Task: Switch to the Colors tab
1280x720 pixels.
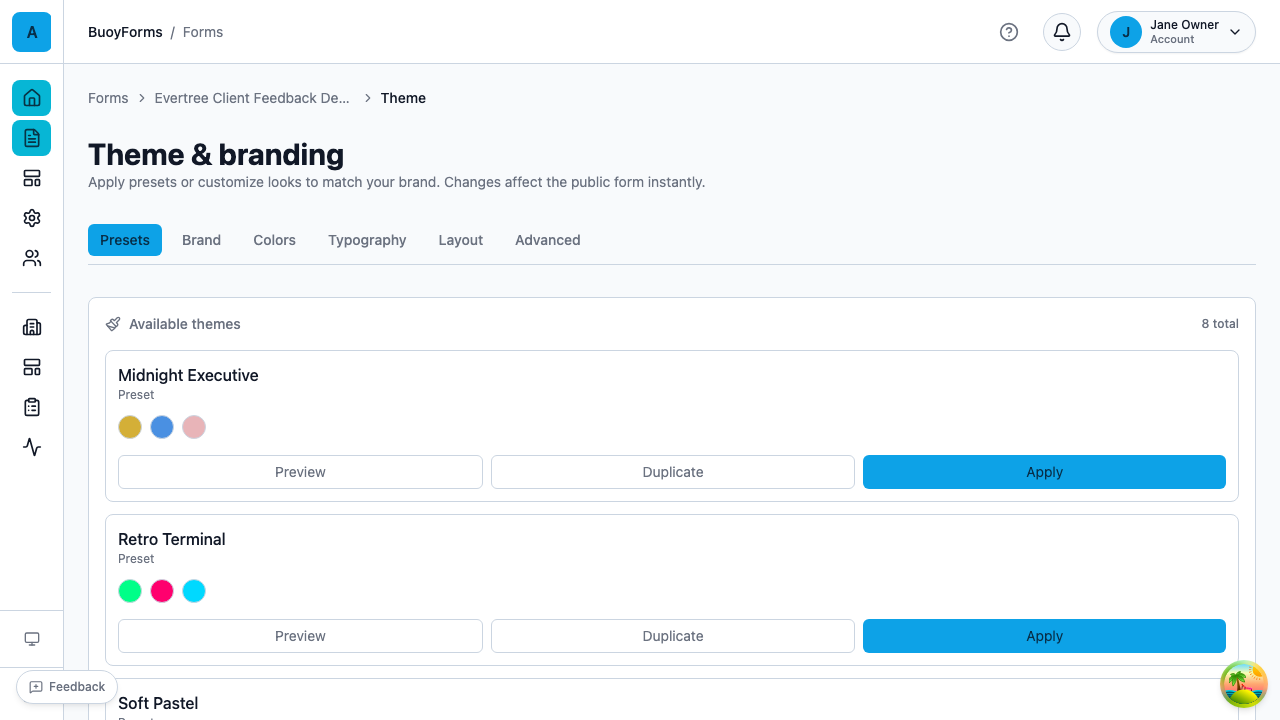Action: point(274,240)
